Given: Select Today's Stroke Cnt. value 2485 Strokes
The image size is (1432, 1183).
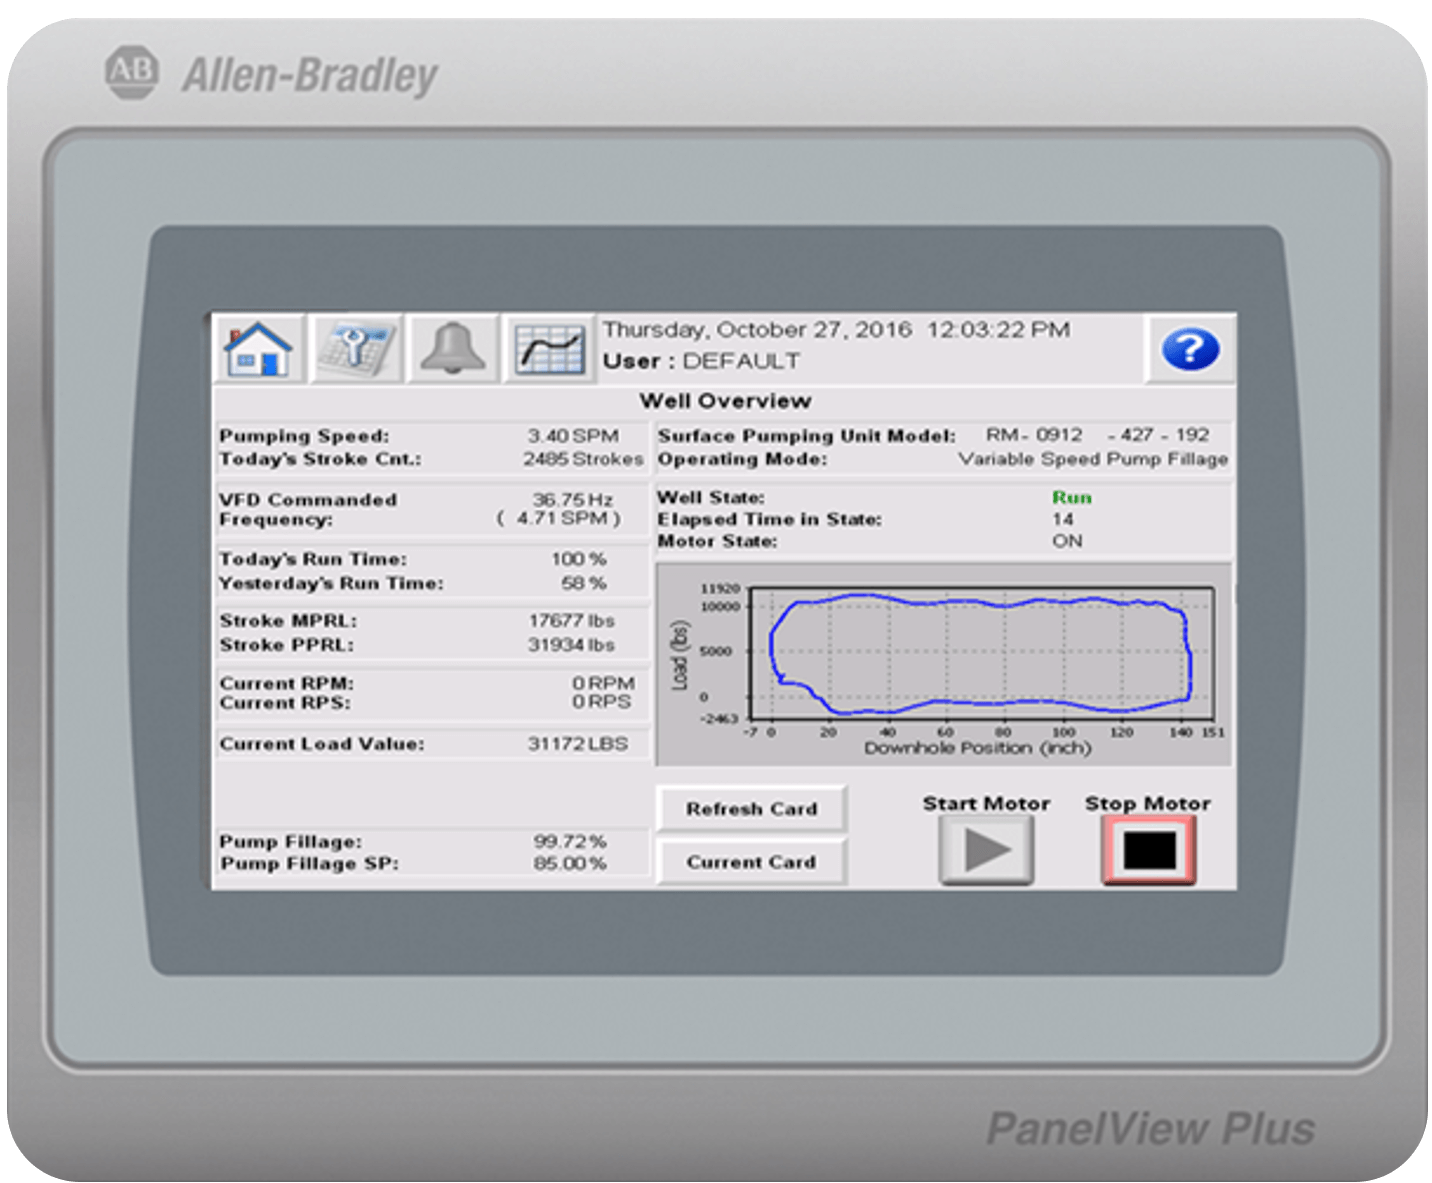Looking at the screenshot, I should [583, 458].
